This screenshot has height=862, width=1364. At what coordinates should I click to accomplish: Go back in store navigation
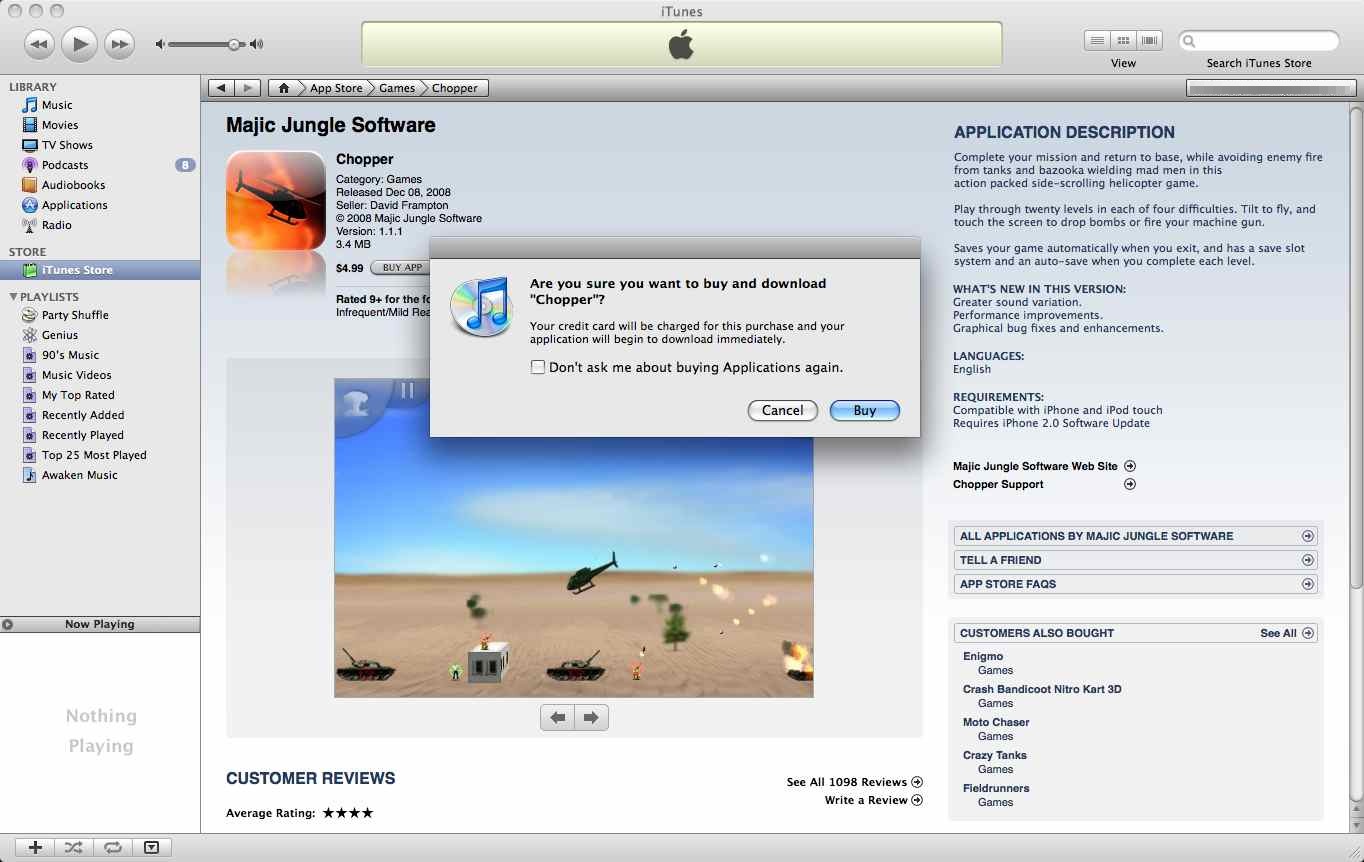click(x=221, y=88)
